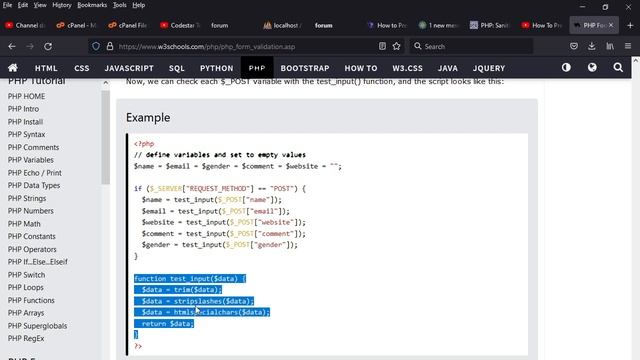
Task: Open the library bookshelf icon
Action: 610,46
